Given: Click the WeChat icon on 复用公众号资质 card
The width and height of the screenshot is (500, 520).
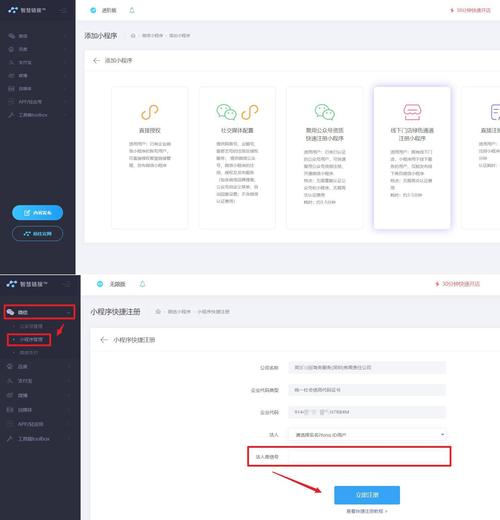Looking at the screenshot, I should click(324, 112).
